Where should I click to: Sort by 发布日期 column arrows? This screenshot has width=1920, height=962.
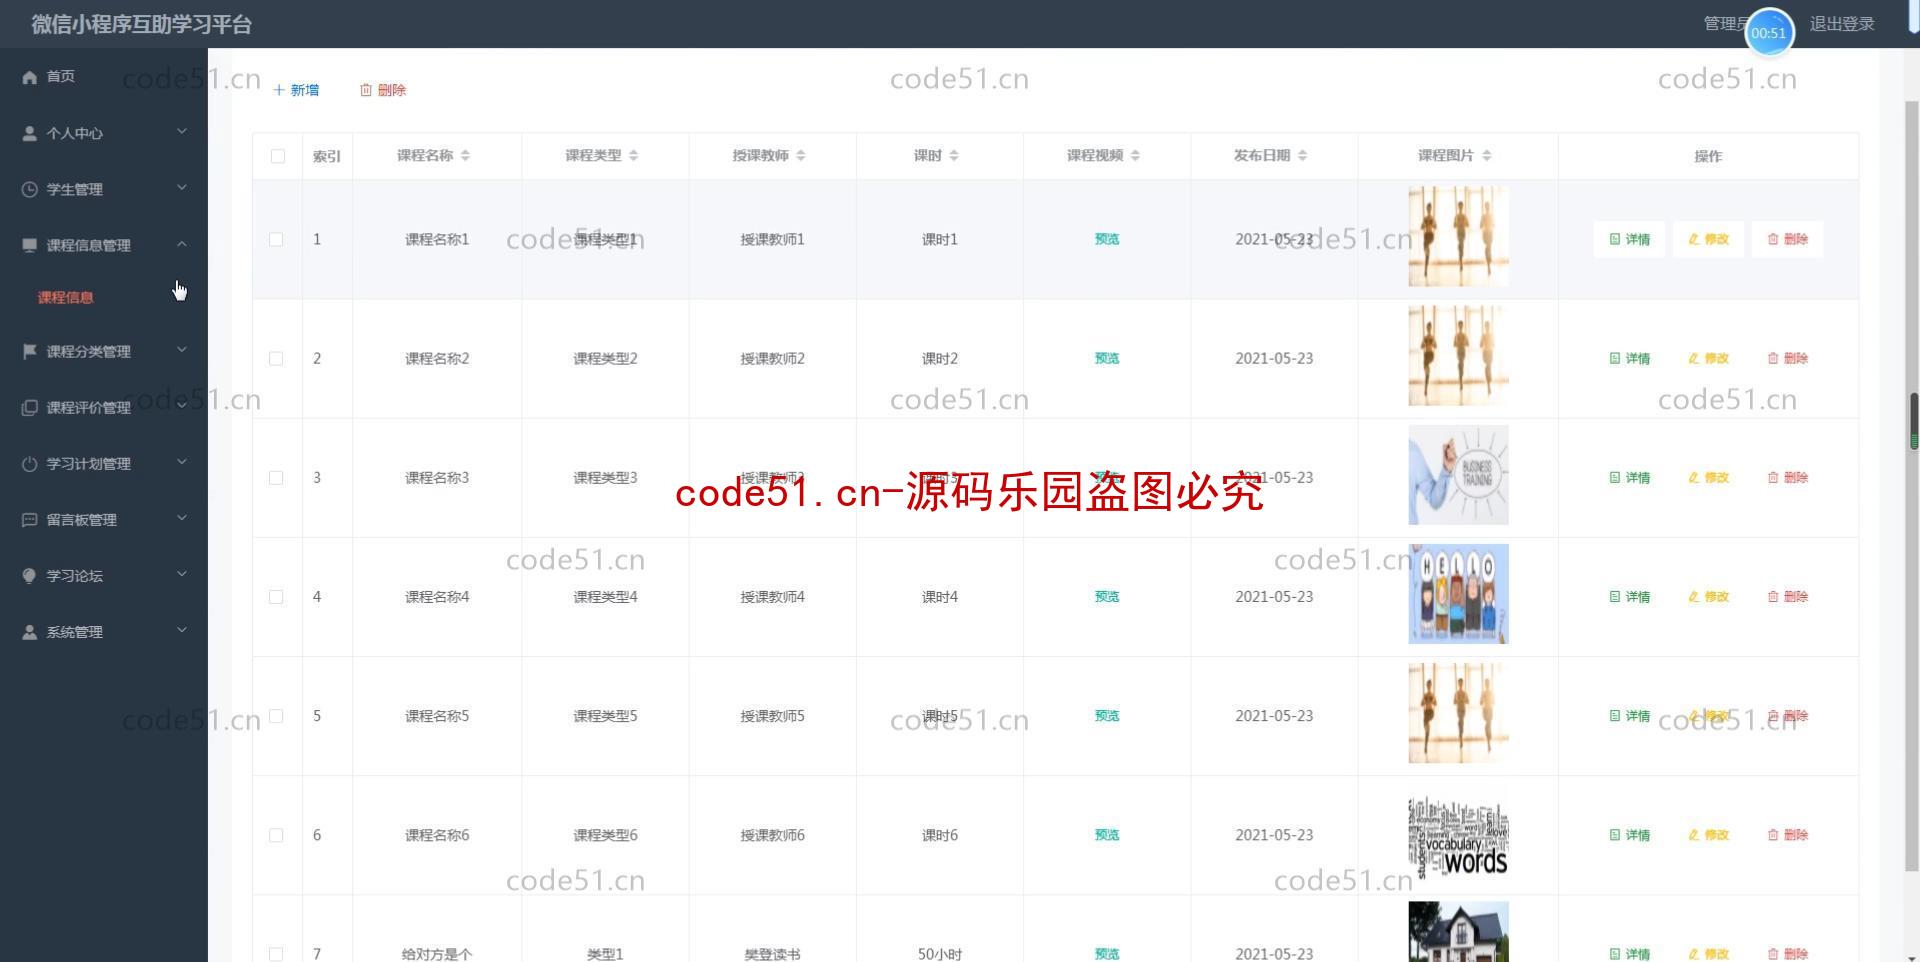pos(1302,155)
